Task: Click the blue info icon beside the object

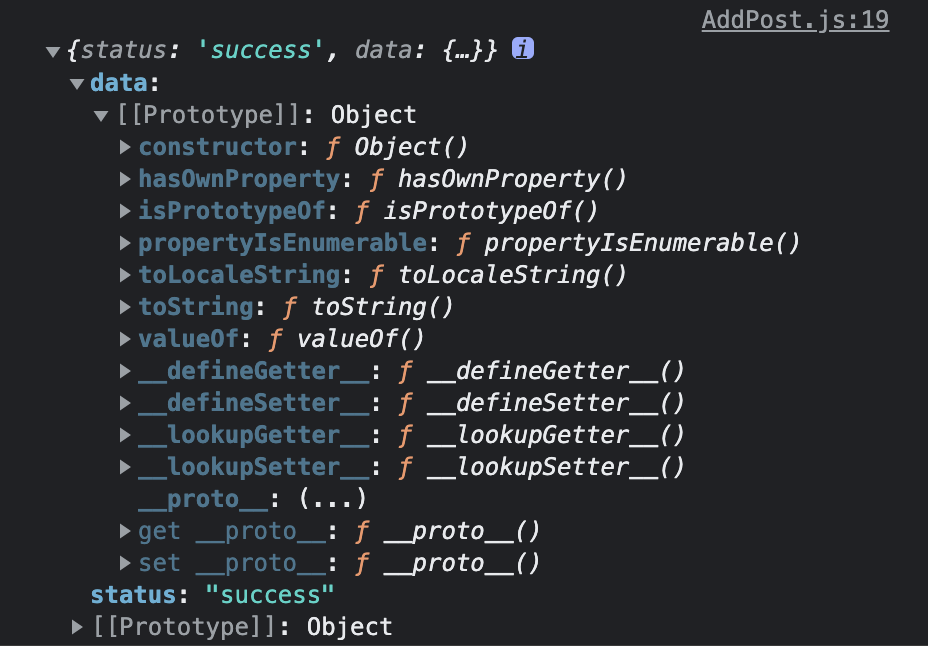Action: point(523,49)
